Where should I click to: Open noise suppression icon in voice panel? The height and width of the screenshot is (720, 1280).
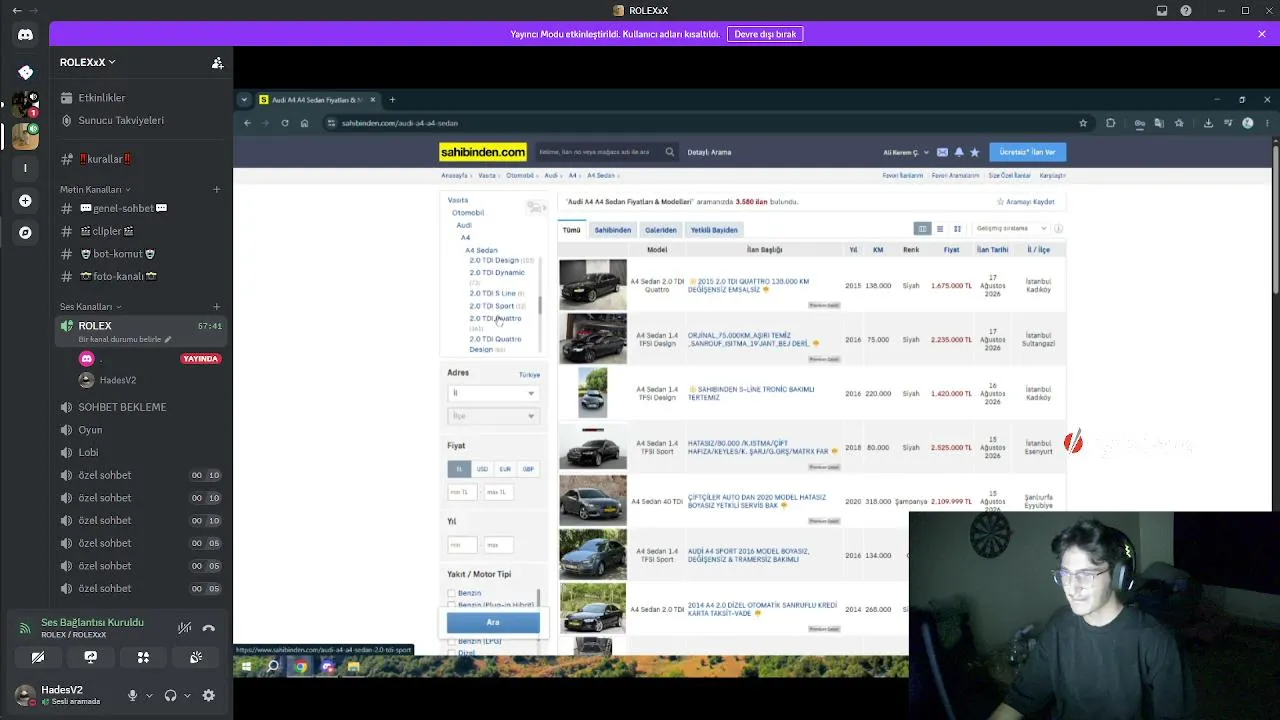click(185, 628)
